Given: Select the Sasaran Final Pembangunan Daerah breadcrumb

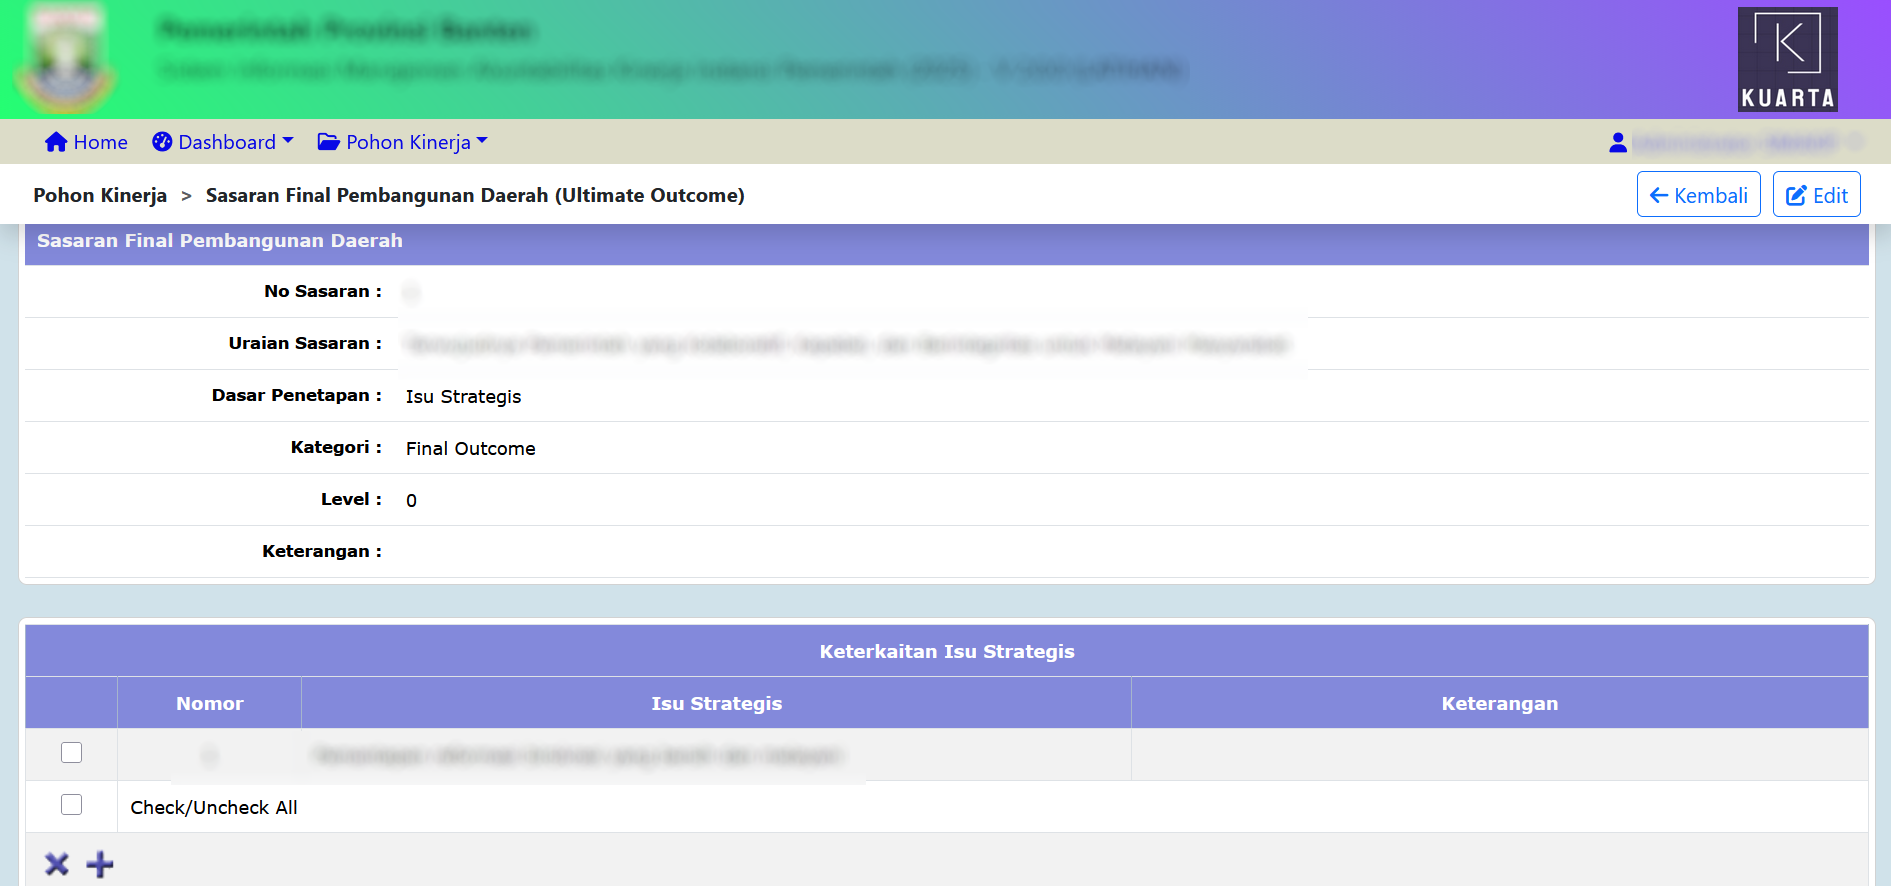Looking at the screenshot, I should tap(475, 195).
